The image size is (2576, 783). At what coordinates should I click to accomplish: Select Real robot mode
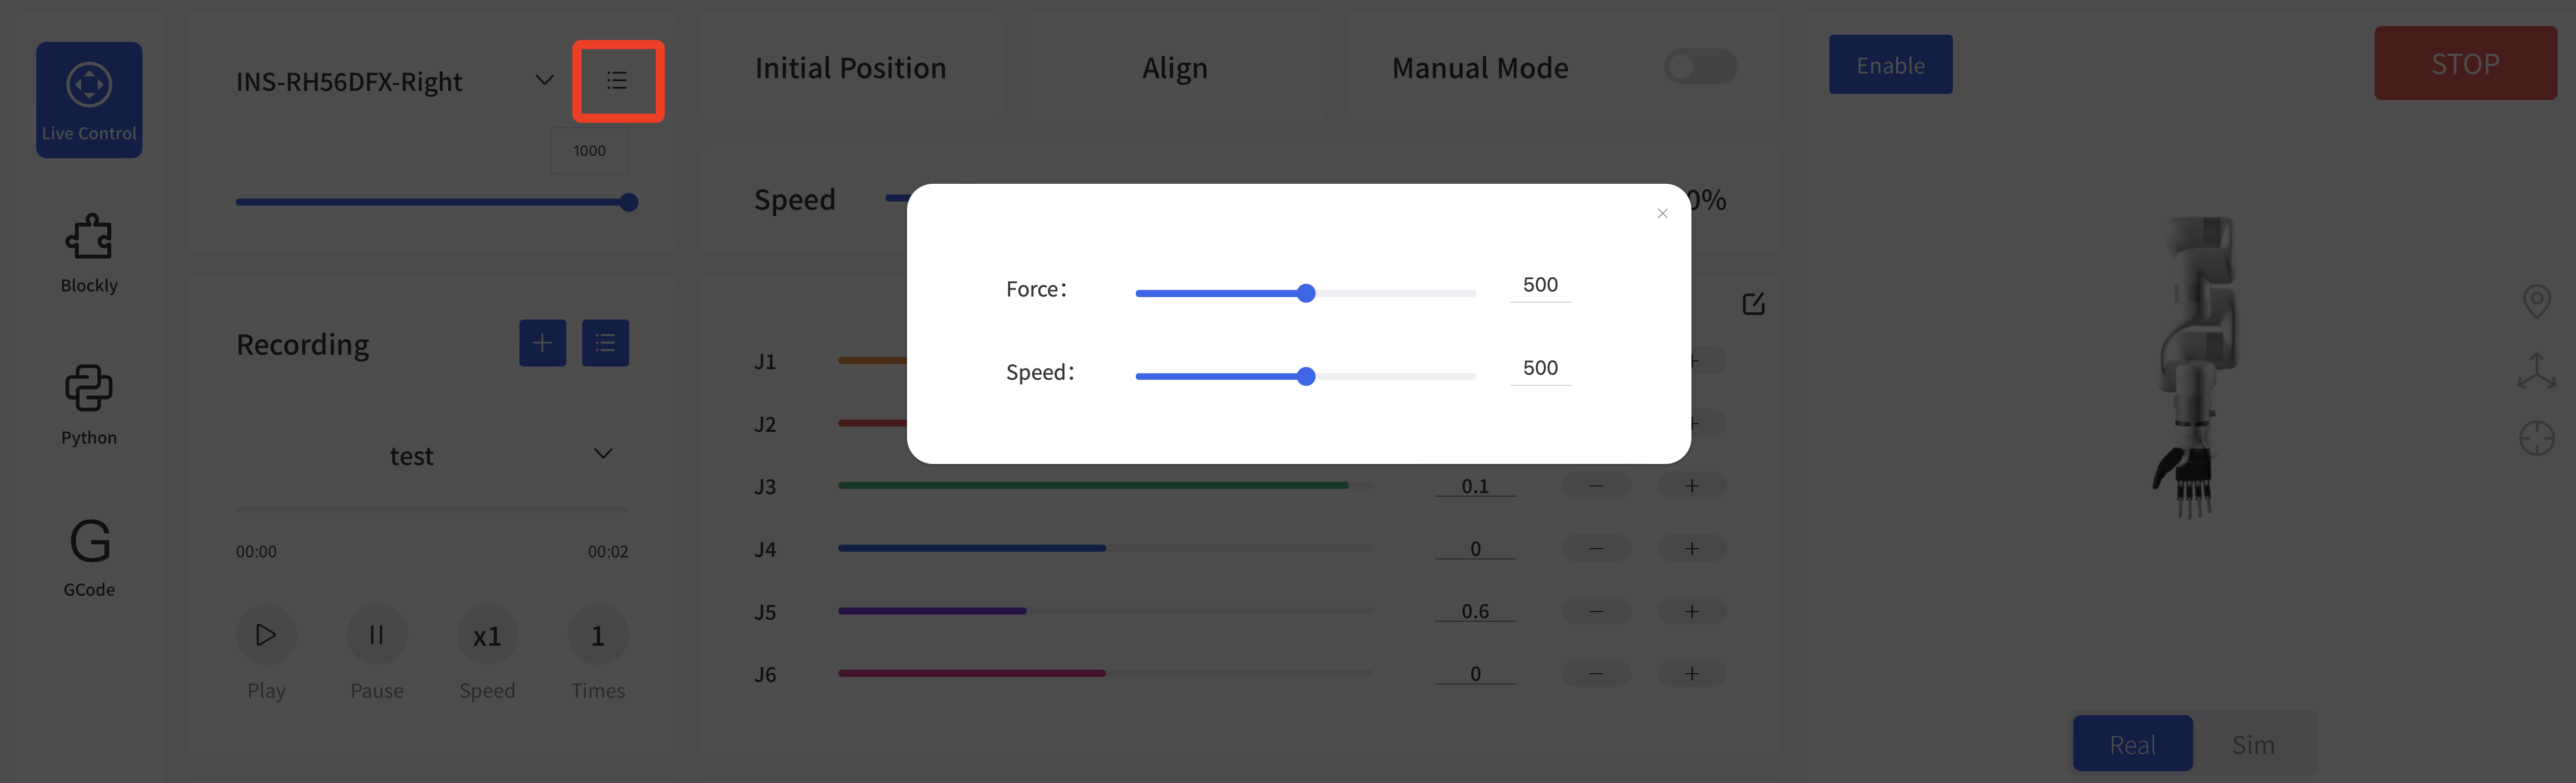[x=2132, y=744]
